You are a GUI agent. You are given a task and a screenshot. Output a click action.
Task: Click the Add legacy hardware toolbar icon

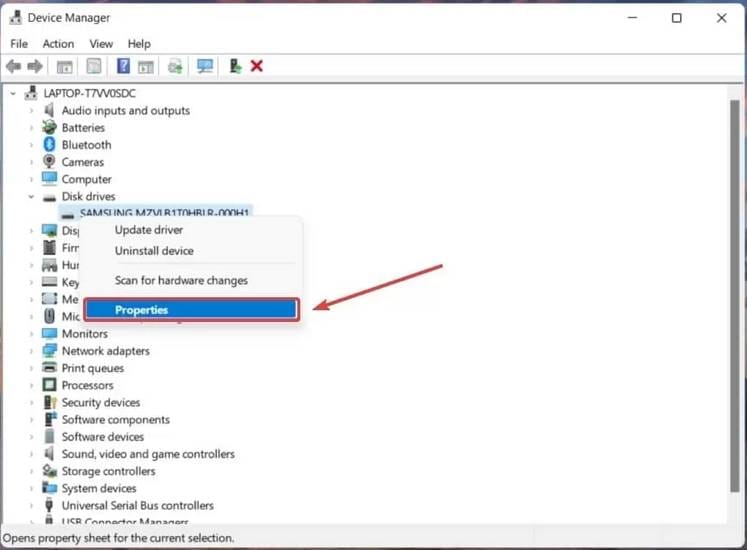tap(235, 66)
